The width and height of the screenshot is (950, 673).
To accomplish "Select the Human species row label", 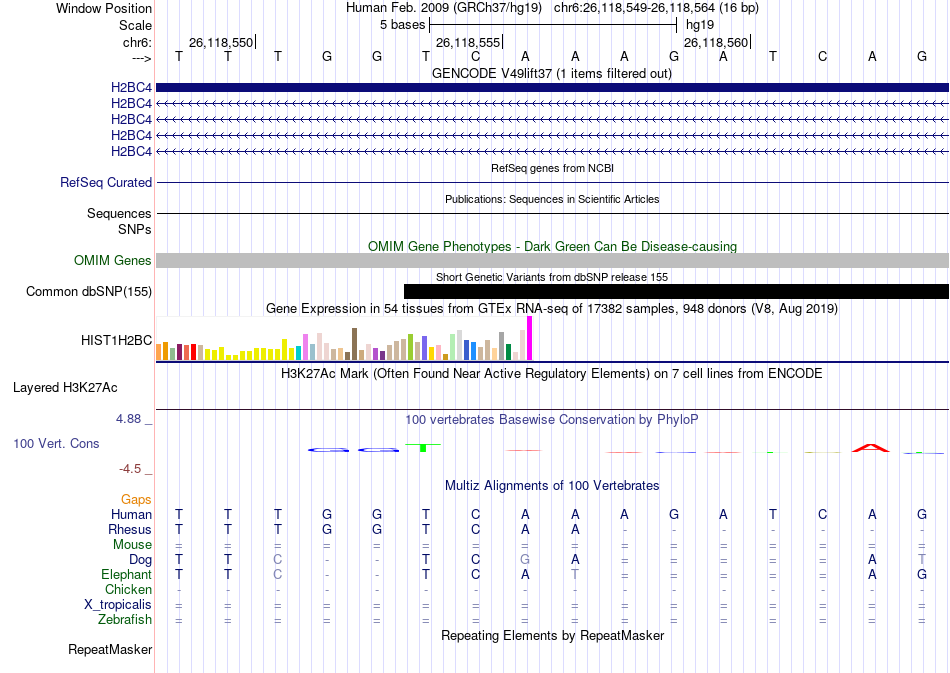I will pos(131,514).
